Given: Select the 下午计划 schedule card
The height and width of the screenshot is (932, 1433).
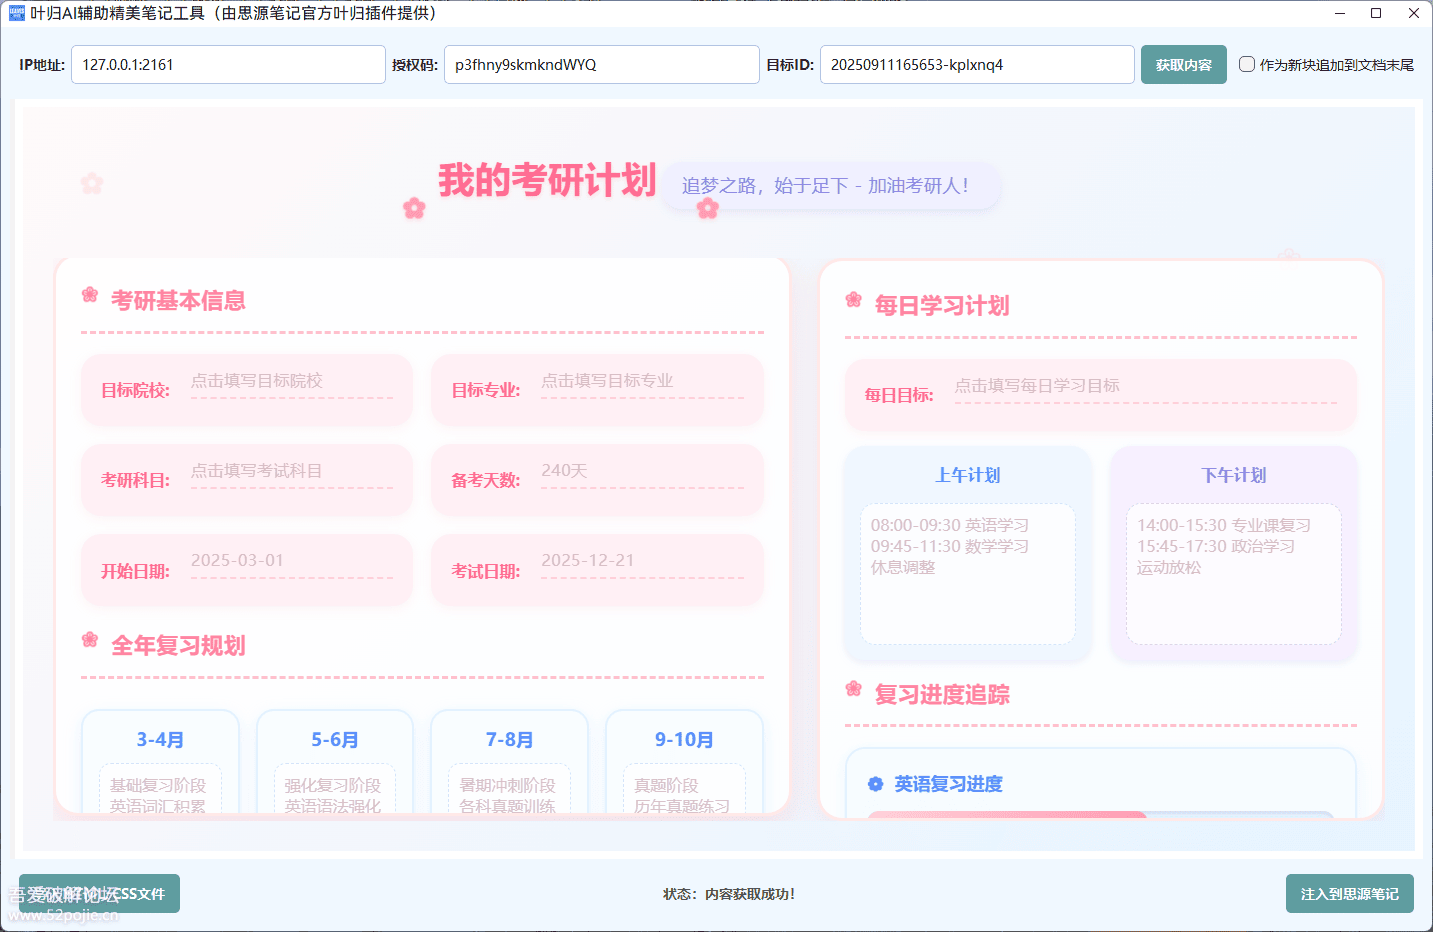Looking at the screenshot, I should [1233, 553].
